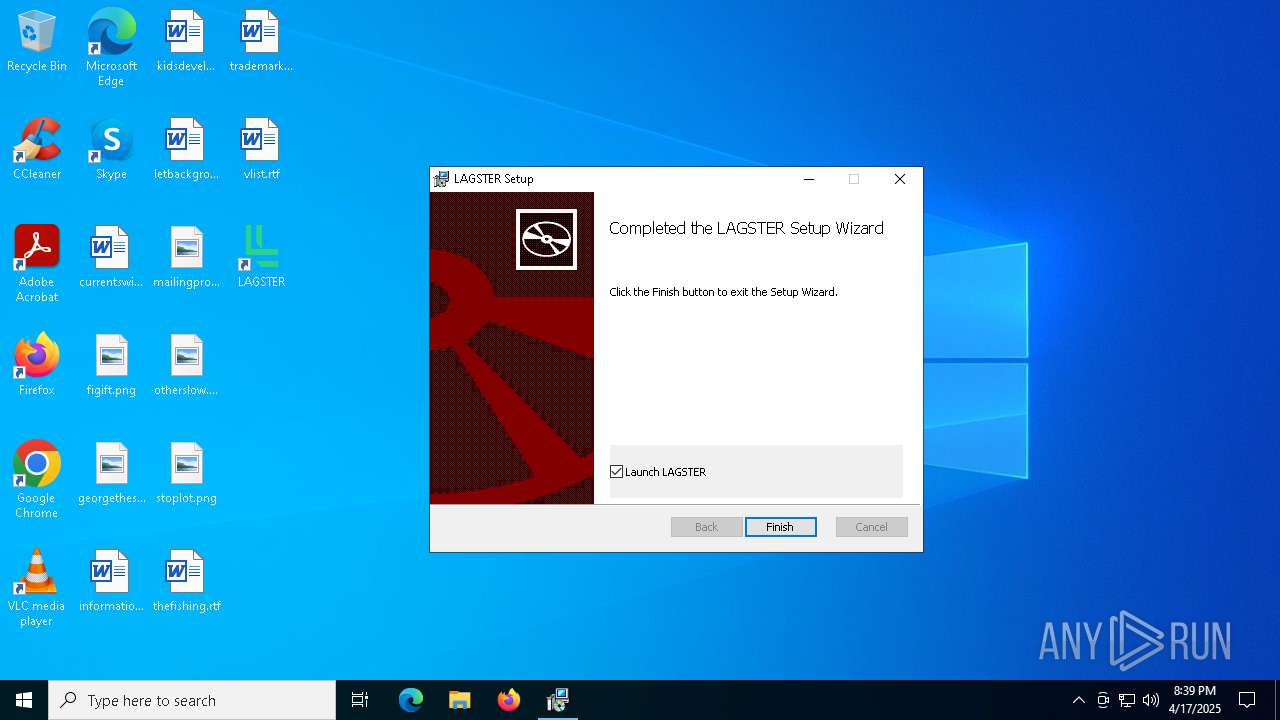Image resolution: width=1280 pixels, height=720 pixels.
Task: Select the georgethes... image file icon
Action: click(x=111, y=473)
